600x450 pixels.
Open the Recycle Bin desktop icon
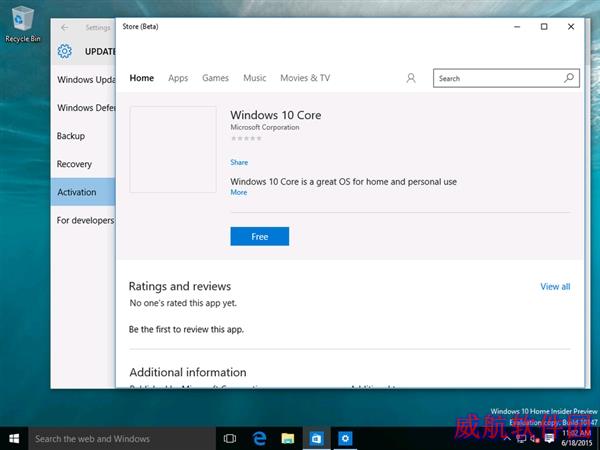click(23, 25)
